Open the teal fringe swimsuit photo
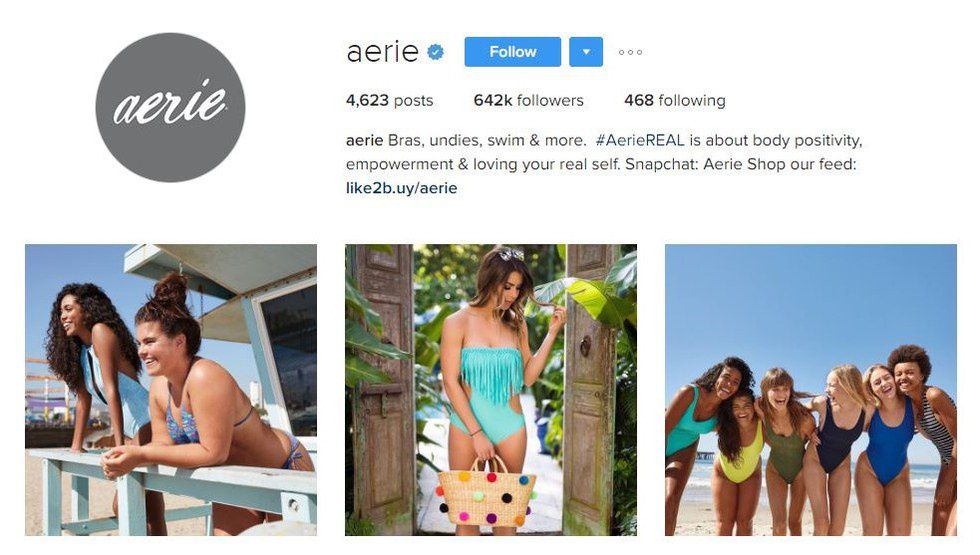This screenshot has width=980, height=555. point(491,390)
